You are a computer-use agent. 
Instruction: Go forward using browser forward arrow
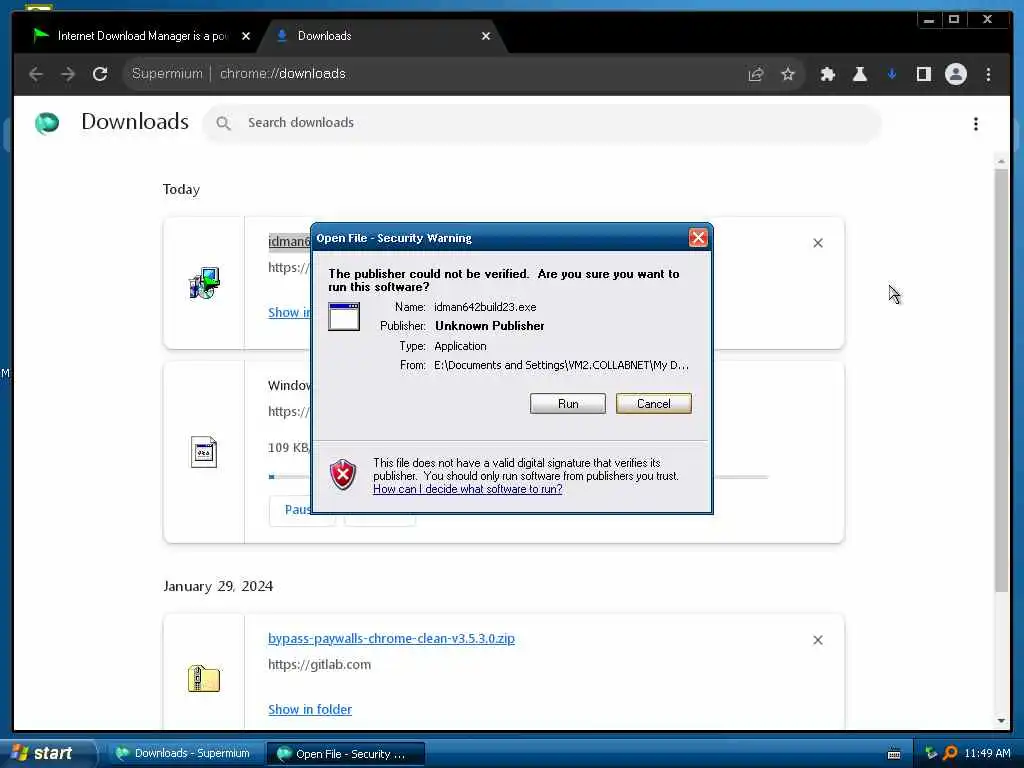coord(68,74)
